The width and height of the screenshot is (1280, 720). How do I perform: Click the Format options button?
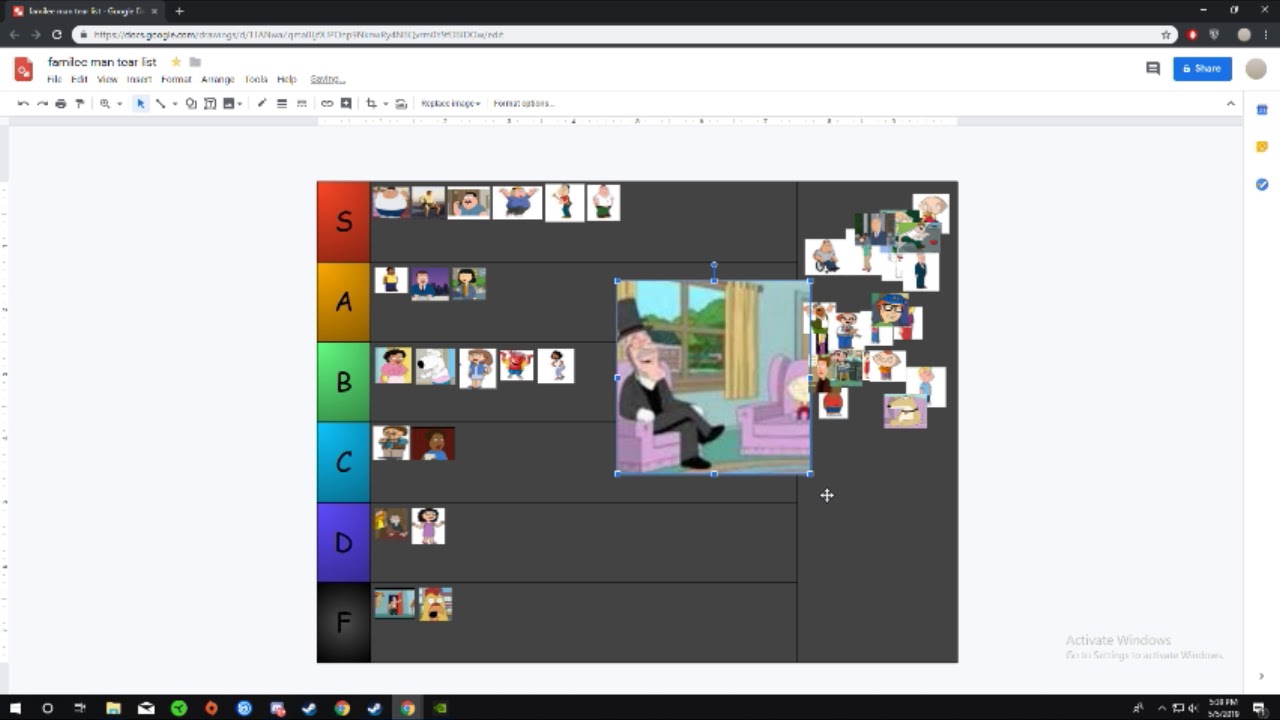(522, 103)
